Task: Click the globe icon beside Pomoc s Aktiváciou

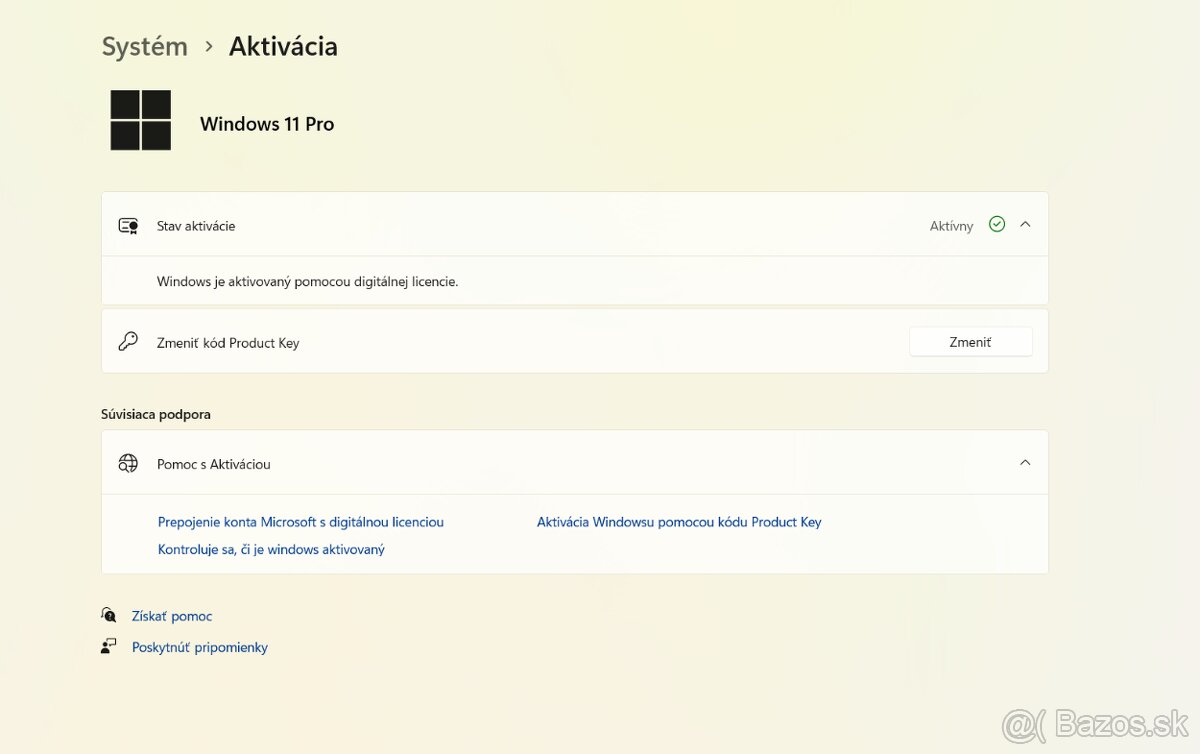Action: click(128, 463)
